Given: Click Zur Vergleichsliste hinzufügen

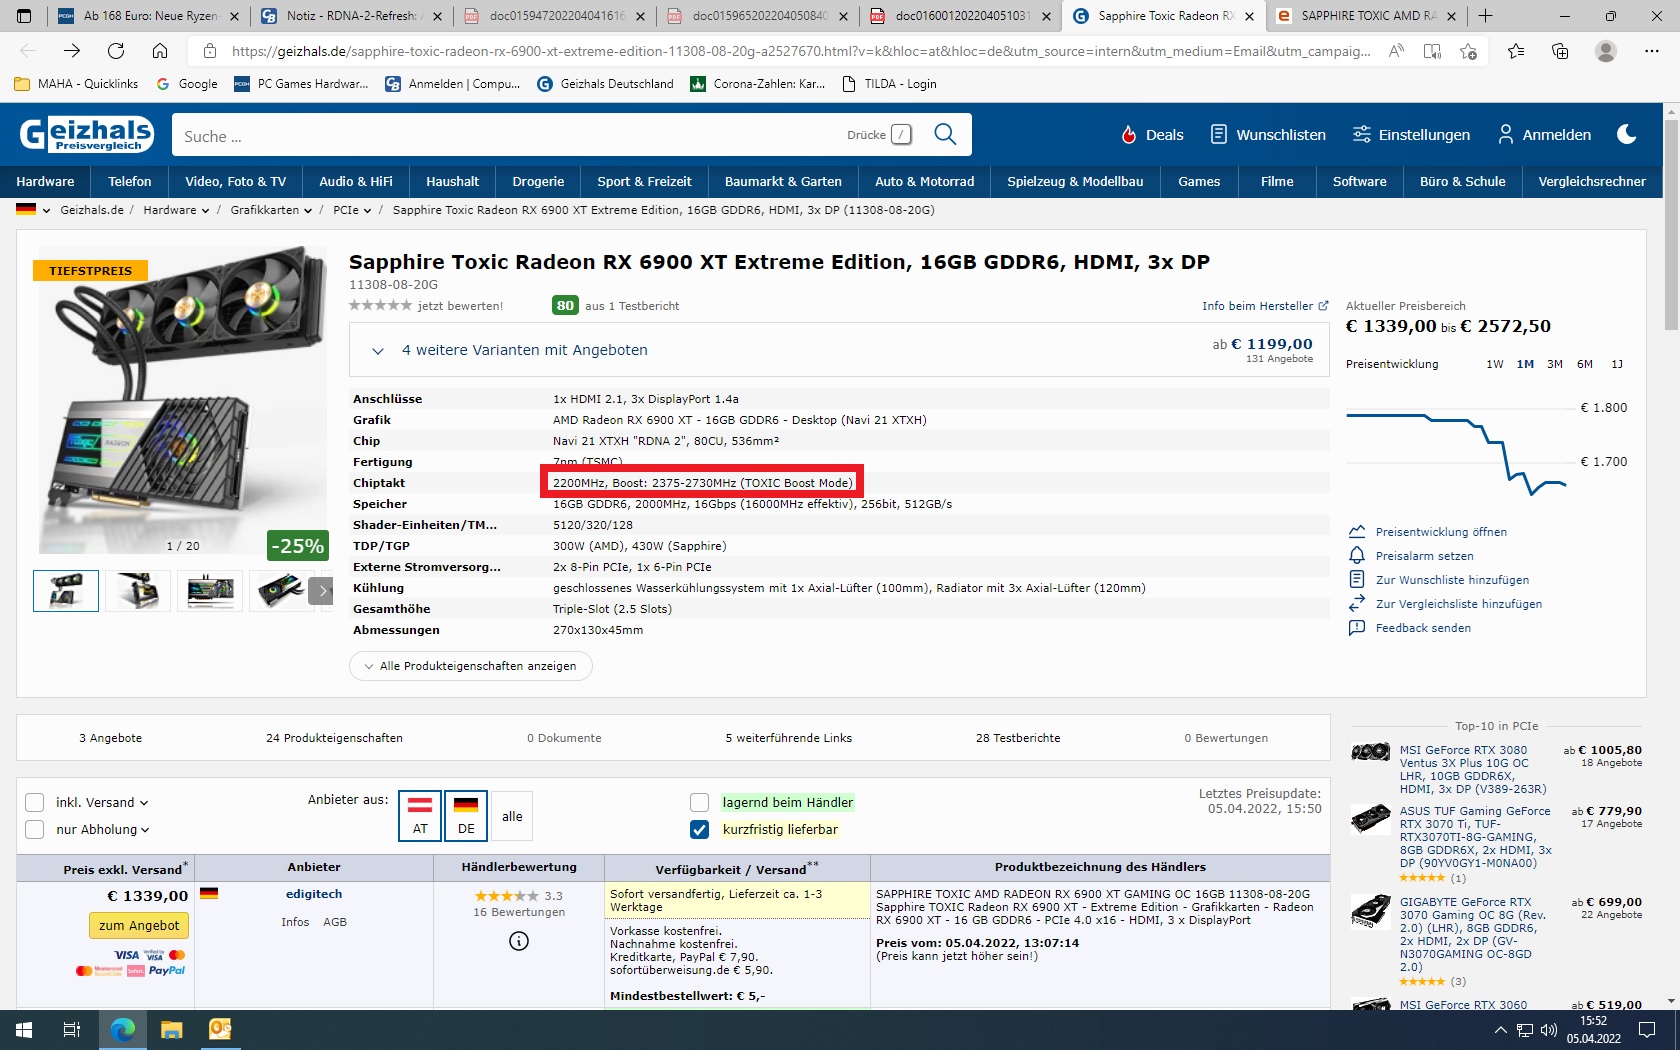Looking at the screenshot, I should [x=1459, y=604].
